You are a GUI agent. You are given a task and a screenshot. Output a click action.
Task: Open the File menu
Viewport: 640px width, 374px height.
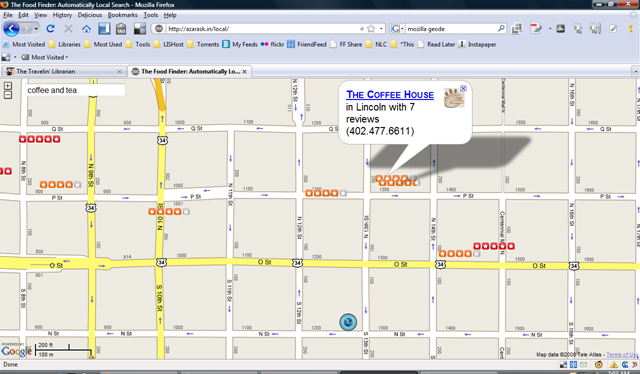[8, 15]
